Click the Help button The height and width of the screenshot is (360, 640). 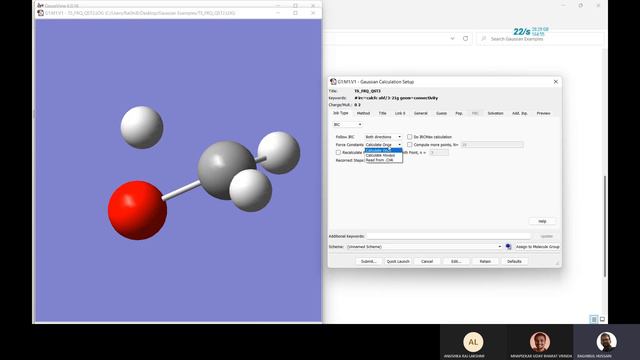click(x=542, y=221)
